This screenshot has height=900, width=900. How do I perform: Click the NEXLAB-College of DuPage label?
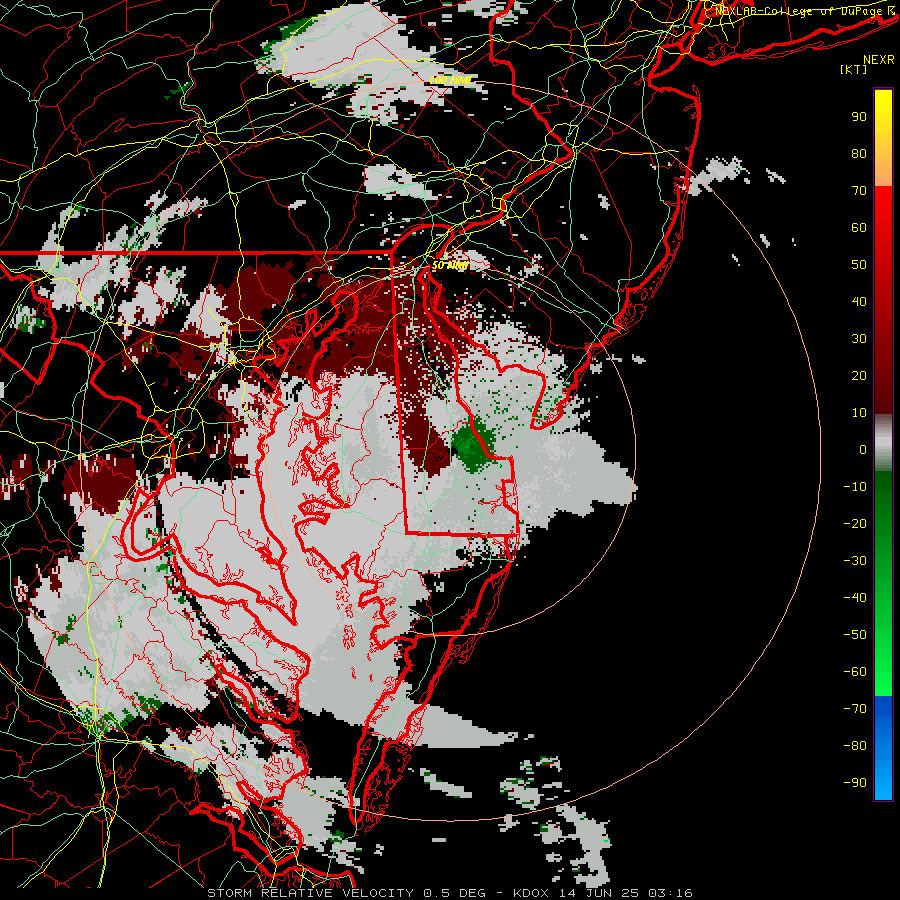click(804, 11)
